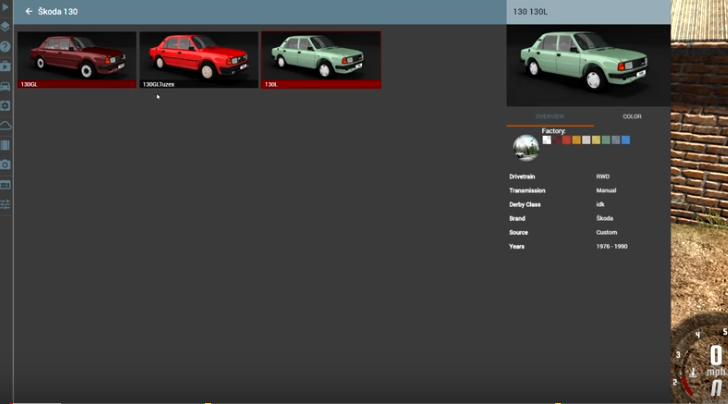Pick the yellow factory color swatch
The image size is (728, 404).
tap(596, 140)
